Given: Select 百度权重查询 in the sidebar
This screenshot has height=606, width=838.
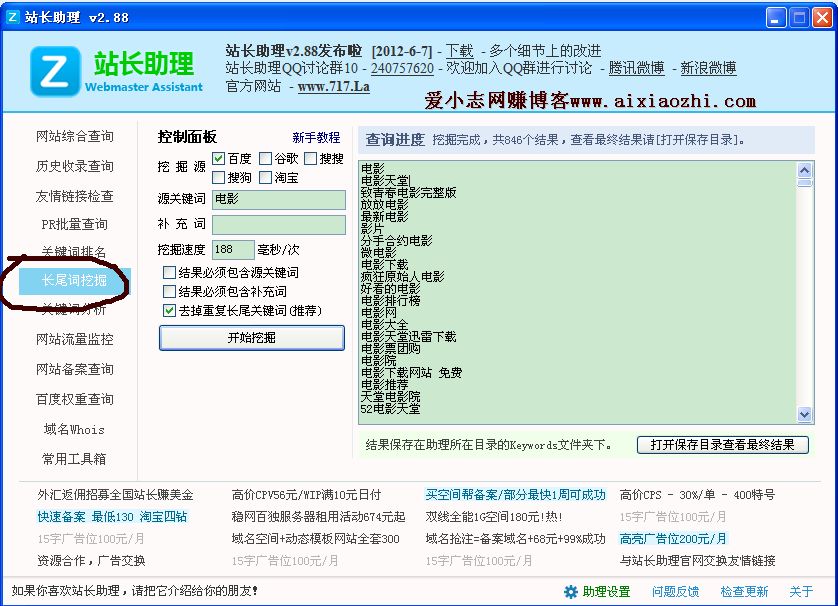Looking at the screenshot, I should point(75,399).
